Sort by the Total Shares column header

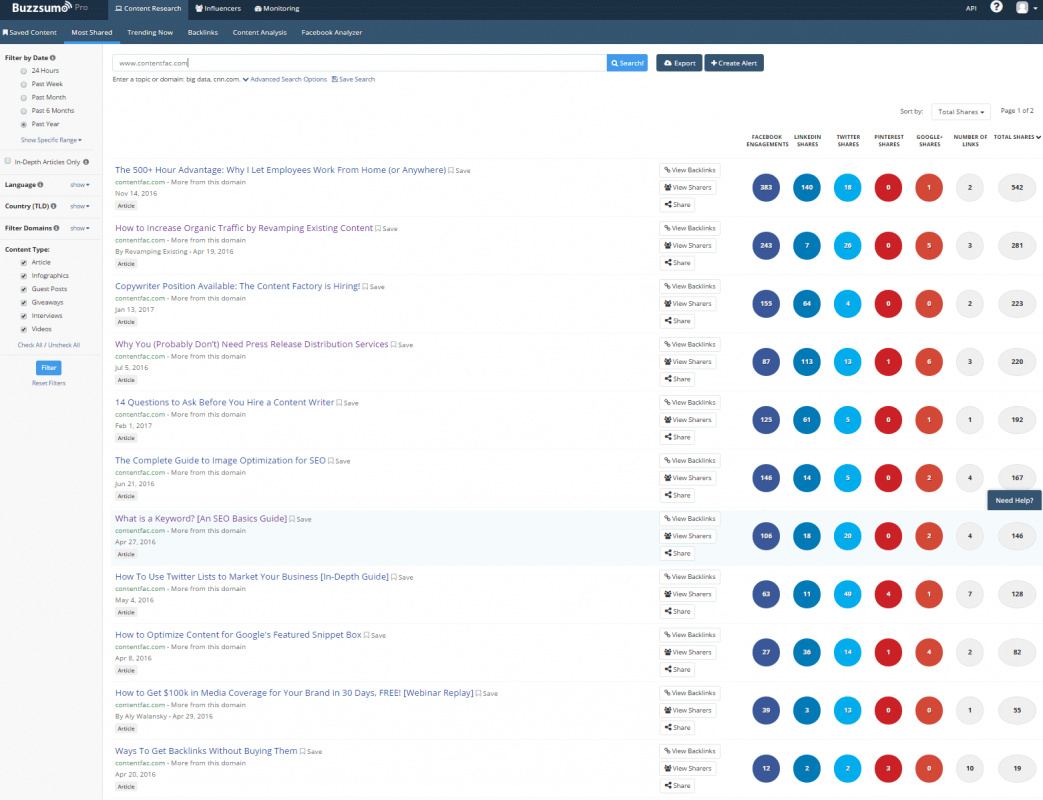(1017, 137)
